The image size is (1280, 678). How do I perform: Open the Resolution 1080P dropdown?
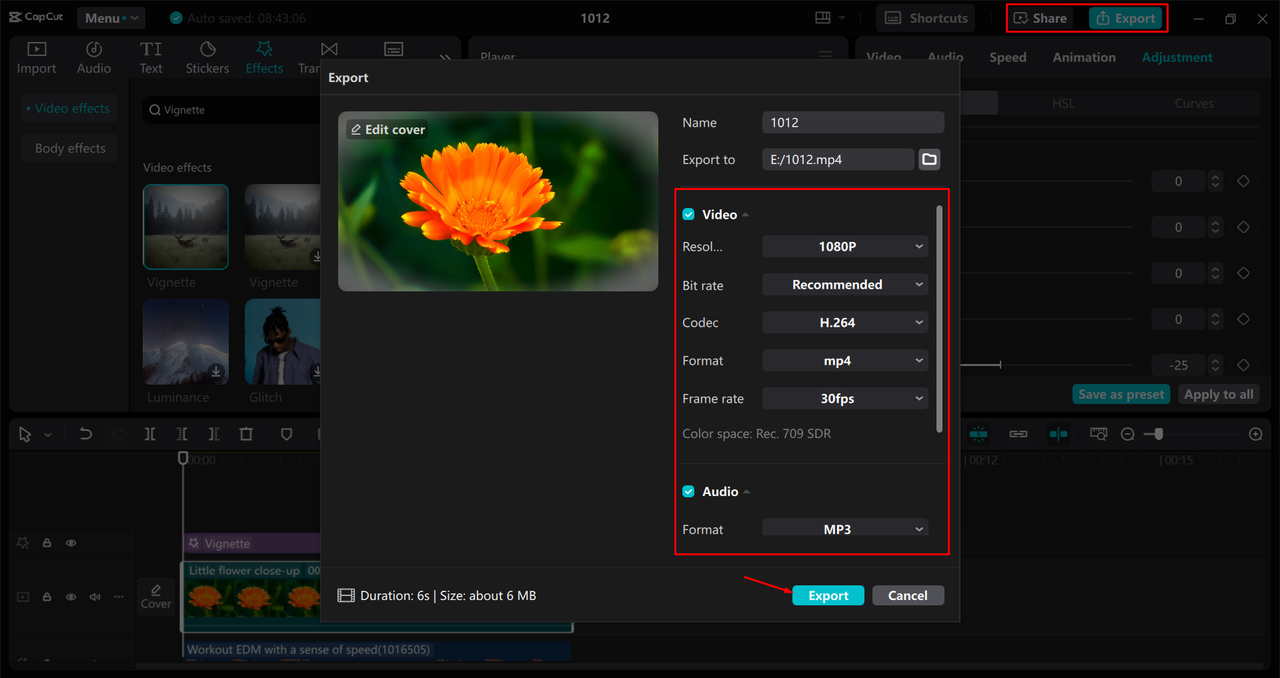pos(845,246)
